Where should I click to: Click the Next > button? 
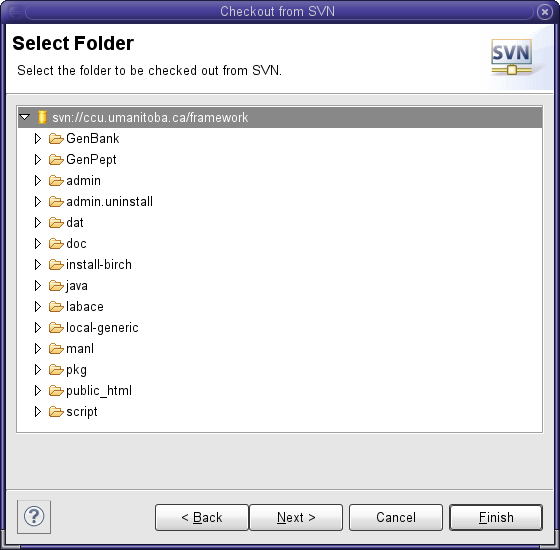[x=296, y=517]
